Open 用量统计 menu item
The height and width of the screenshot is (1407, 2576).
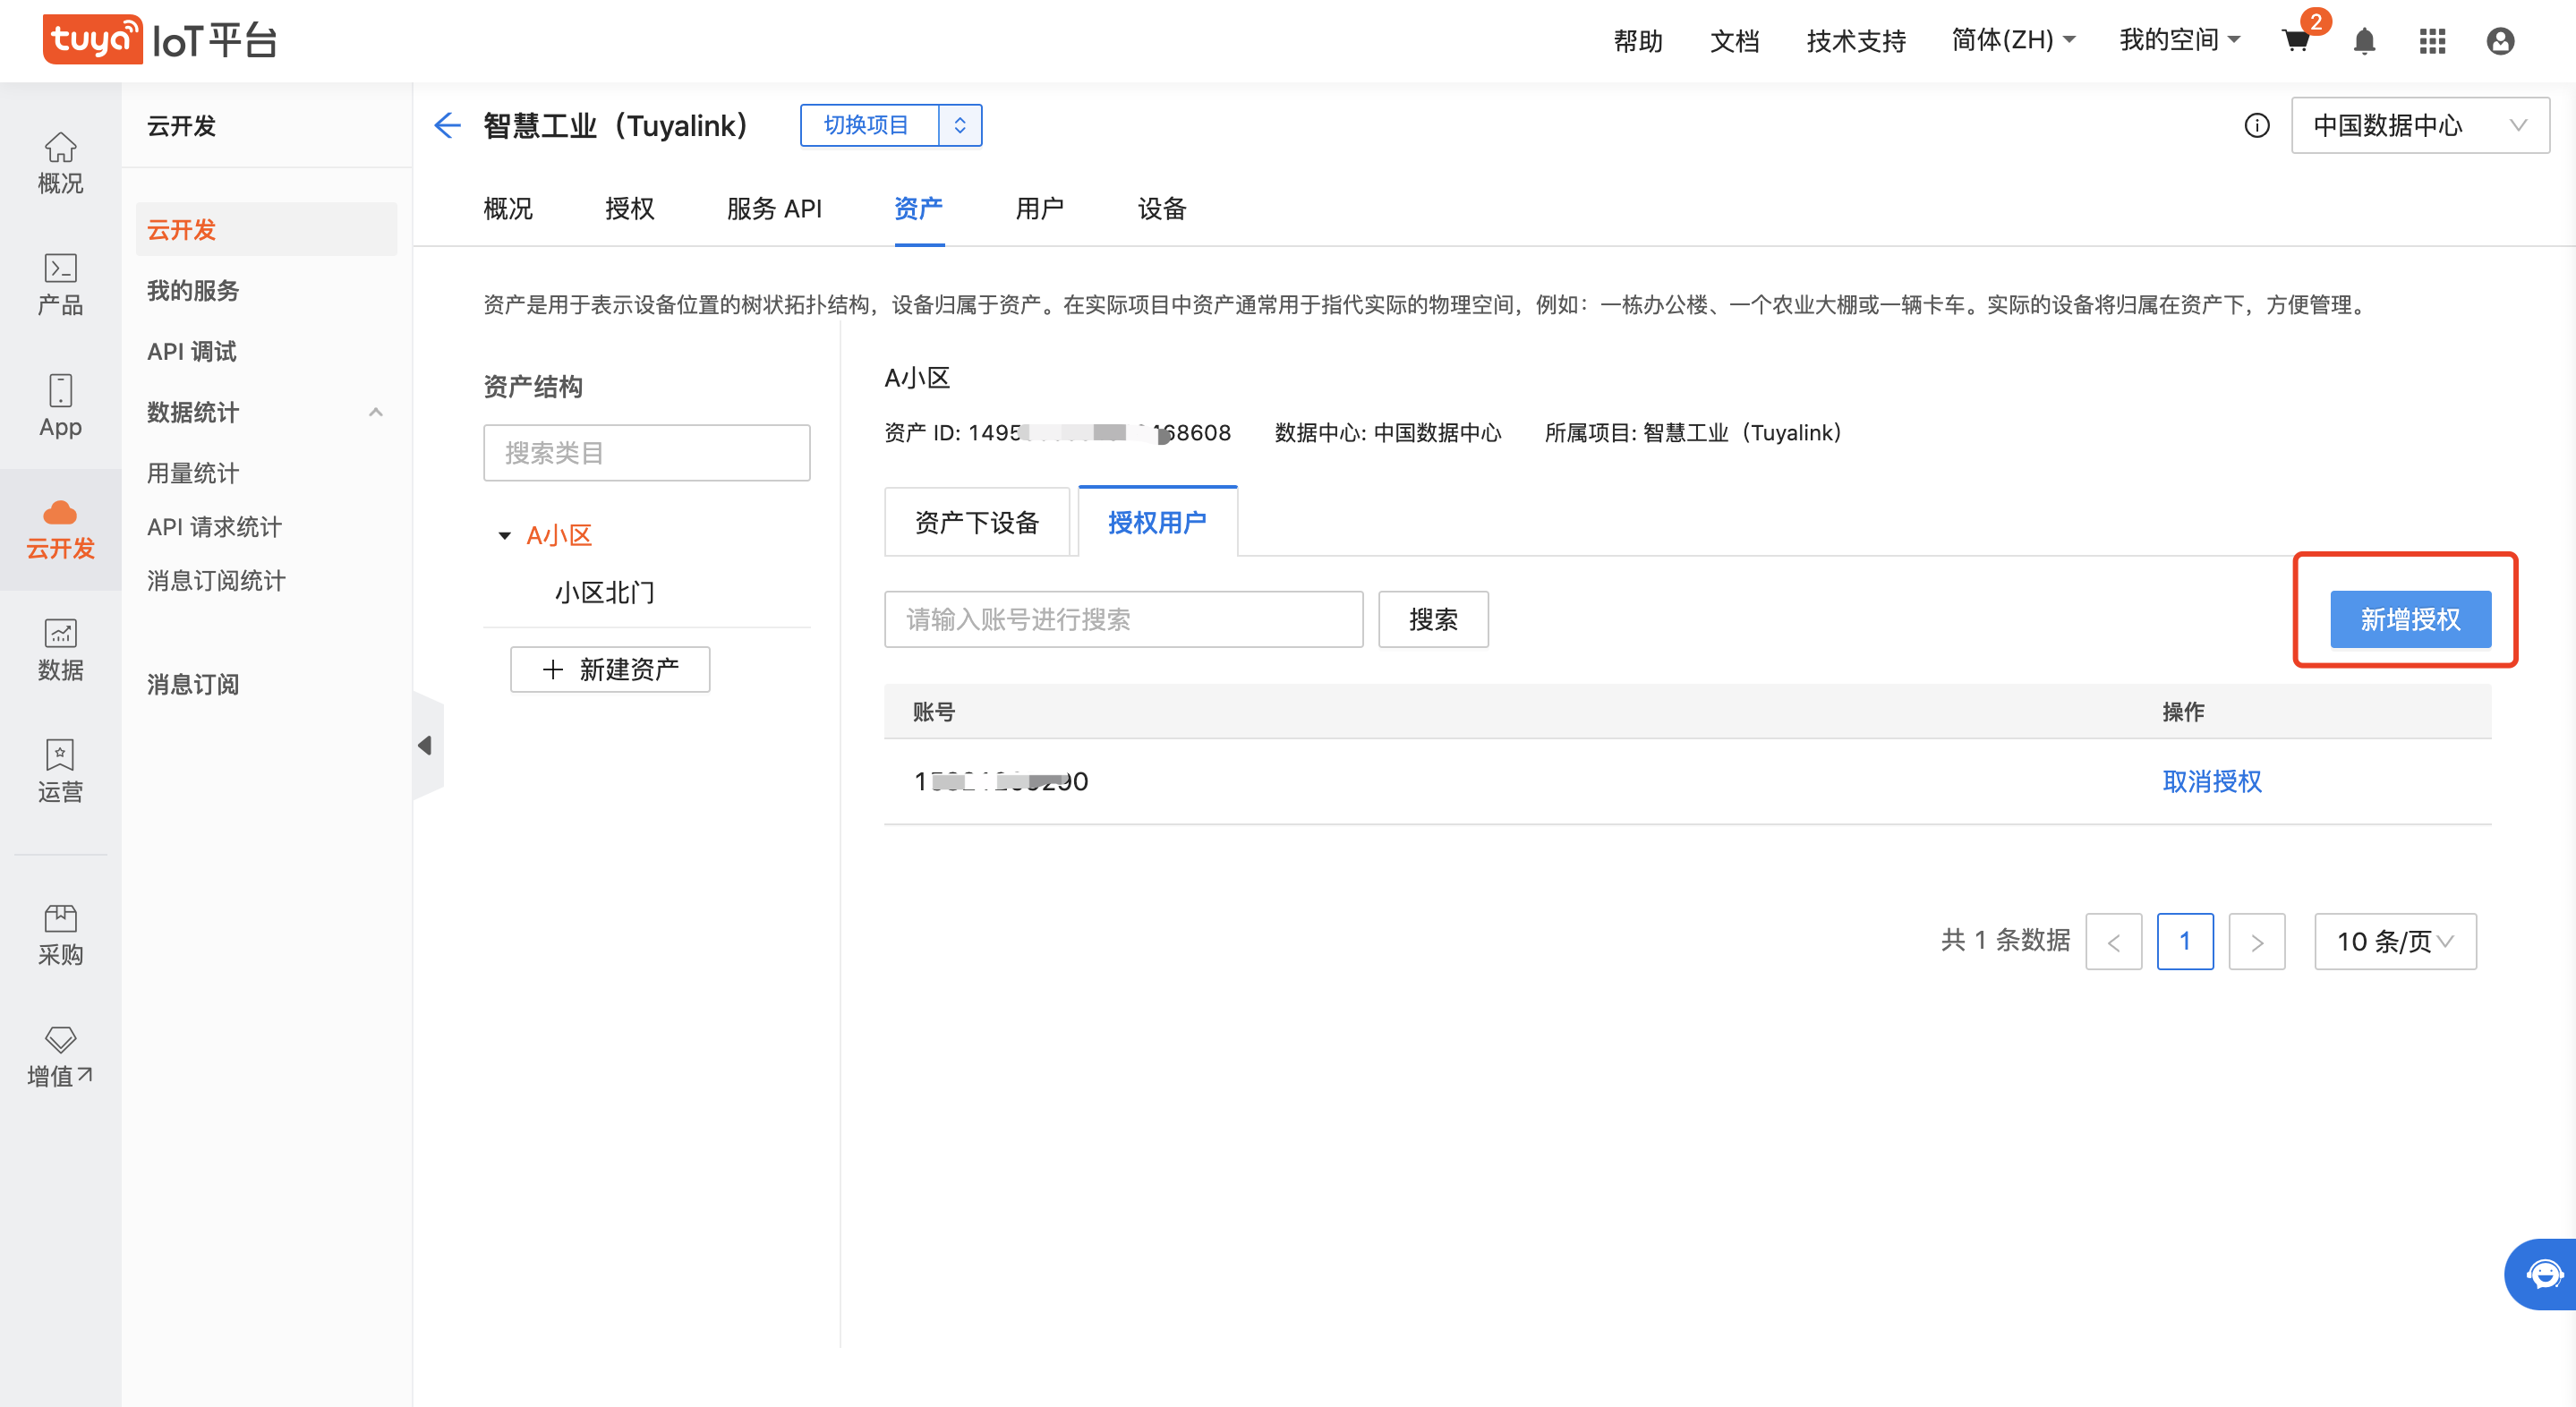point(193,473)
